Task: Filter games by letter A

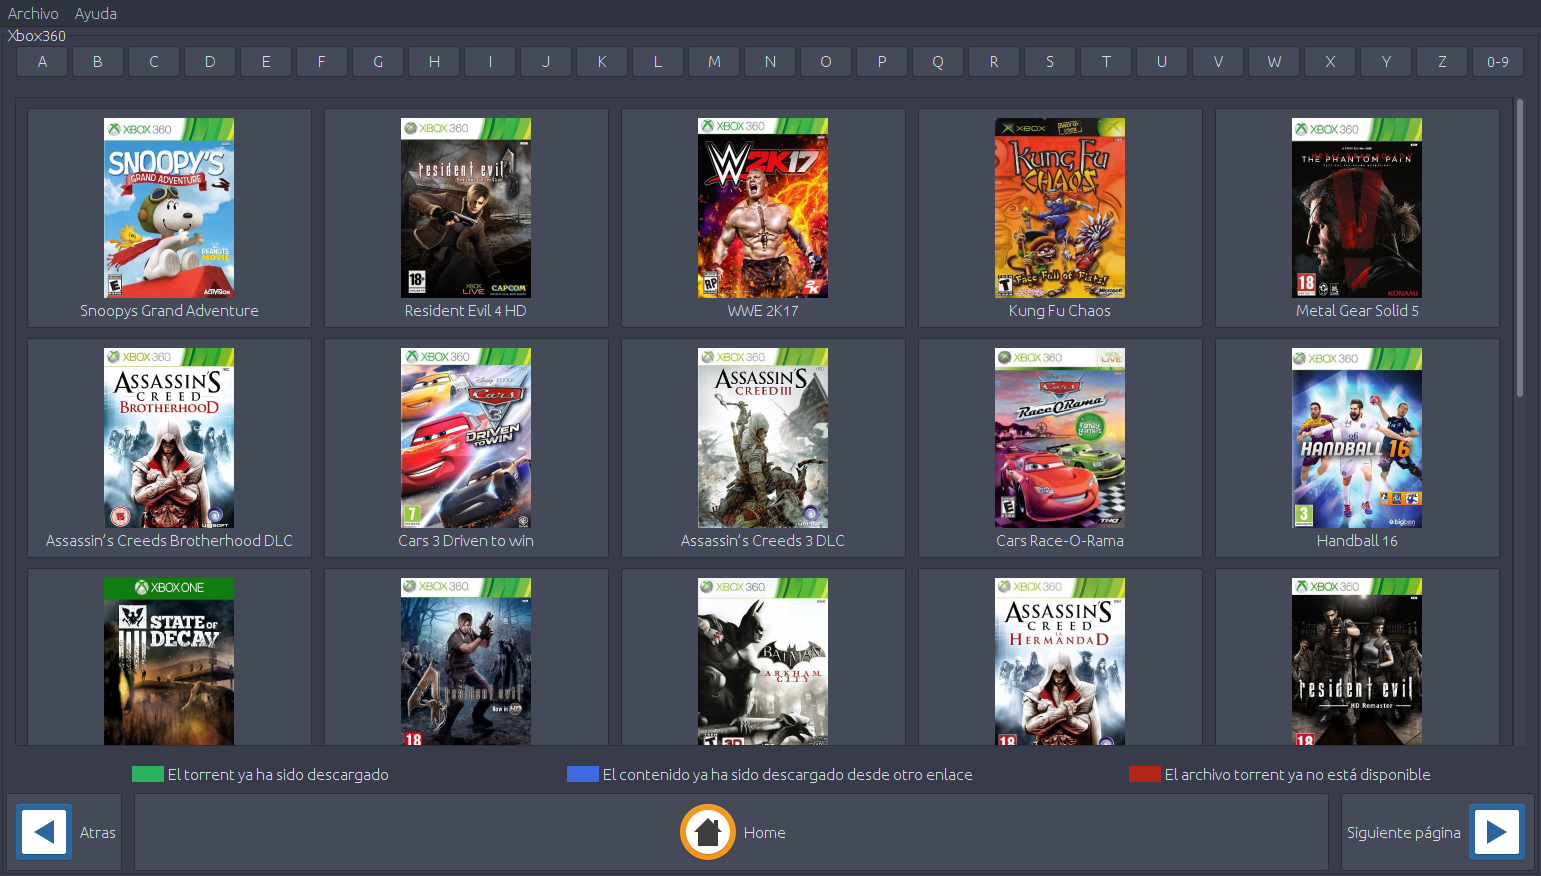Action: click(x=42, y=62)
